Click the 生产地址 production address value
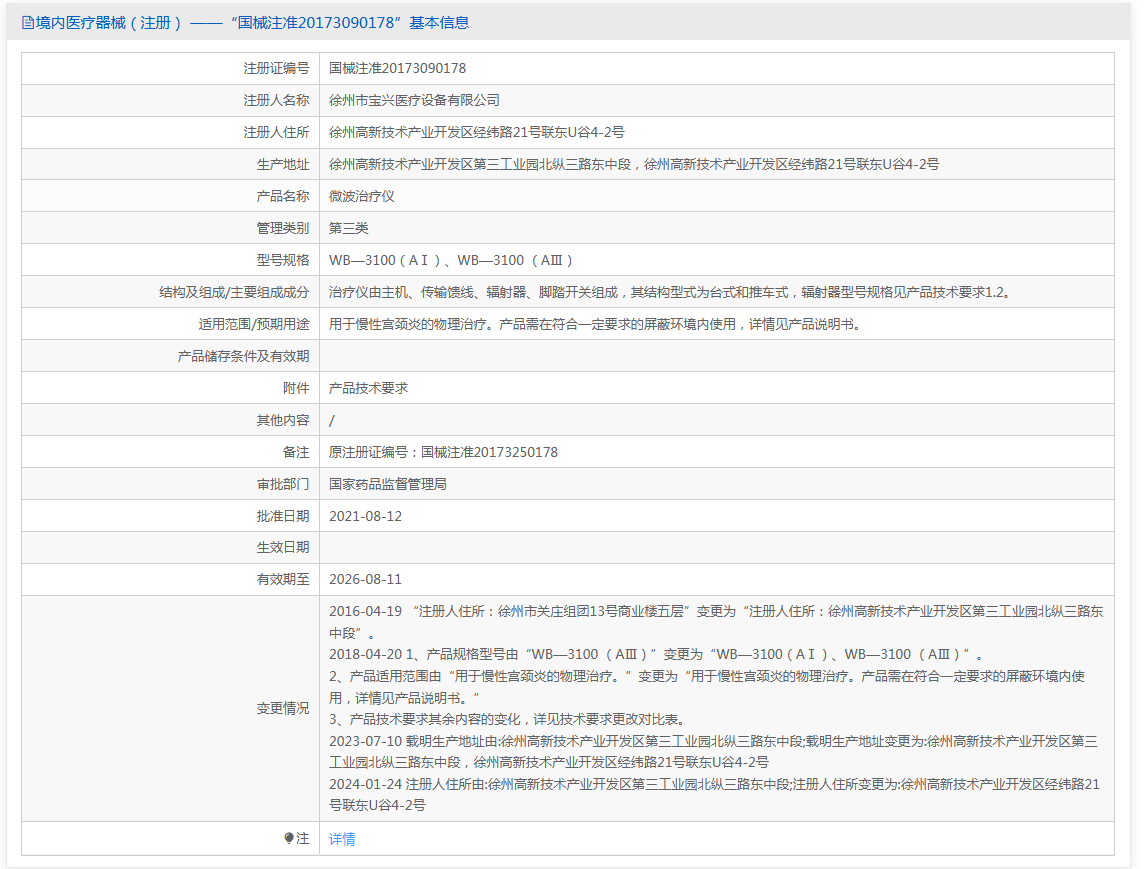 coord(633,164)
